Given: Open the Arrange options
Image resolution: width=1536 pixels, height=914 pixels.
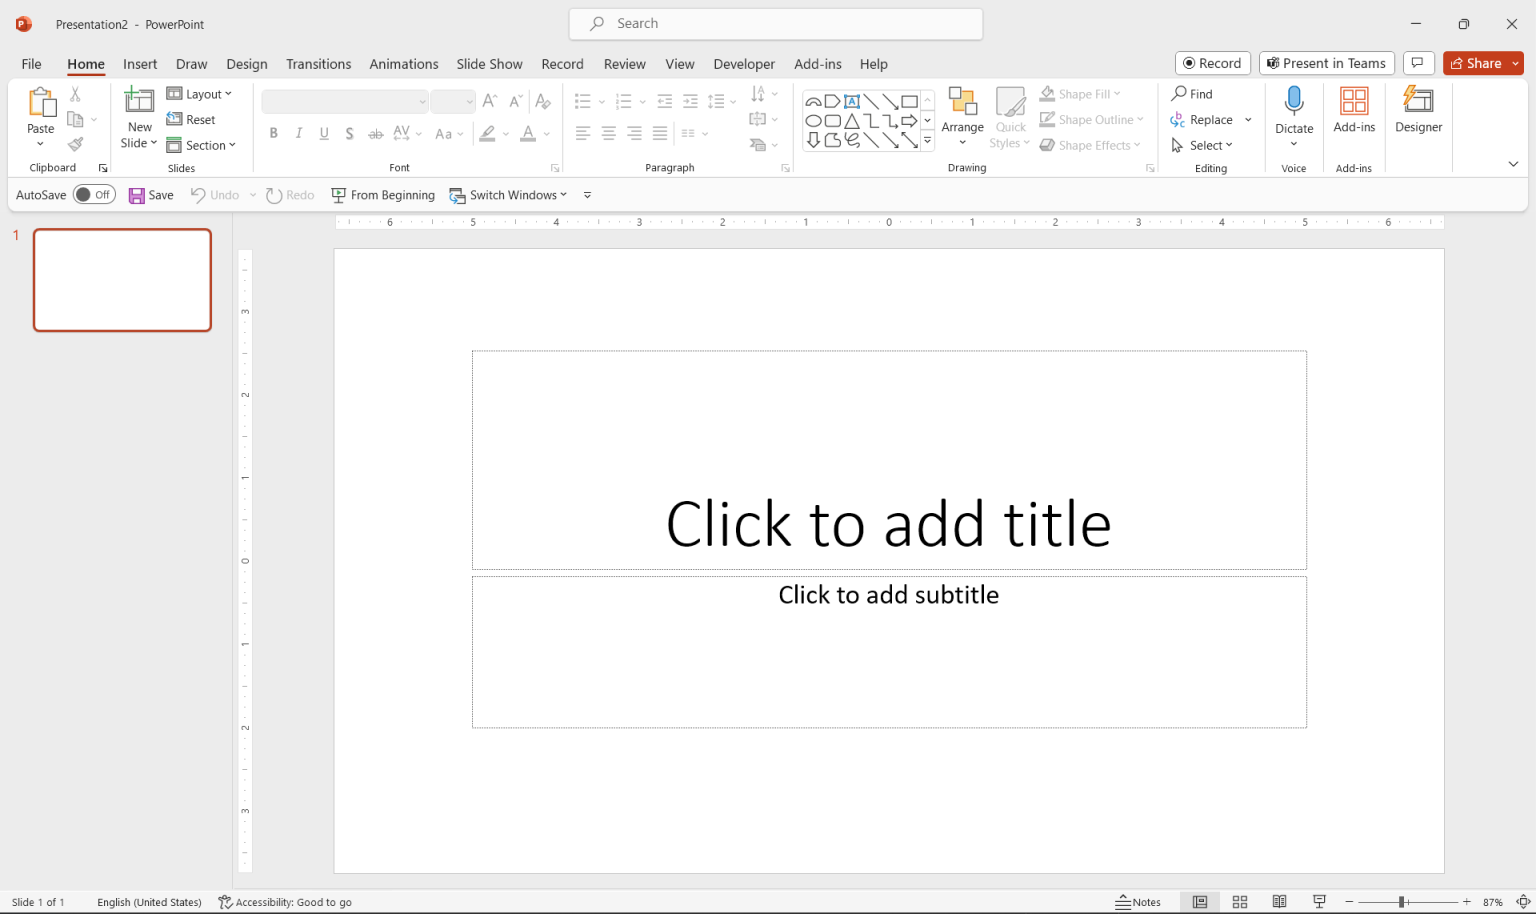Looking at the screenshot, I should pyautogui.click(x=962, y=117).
